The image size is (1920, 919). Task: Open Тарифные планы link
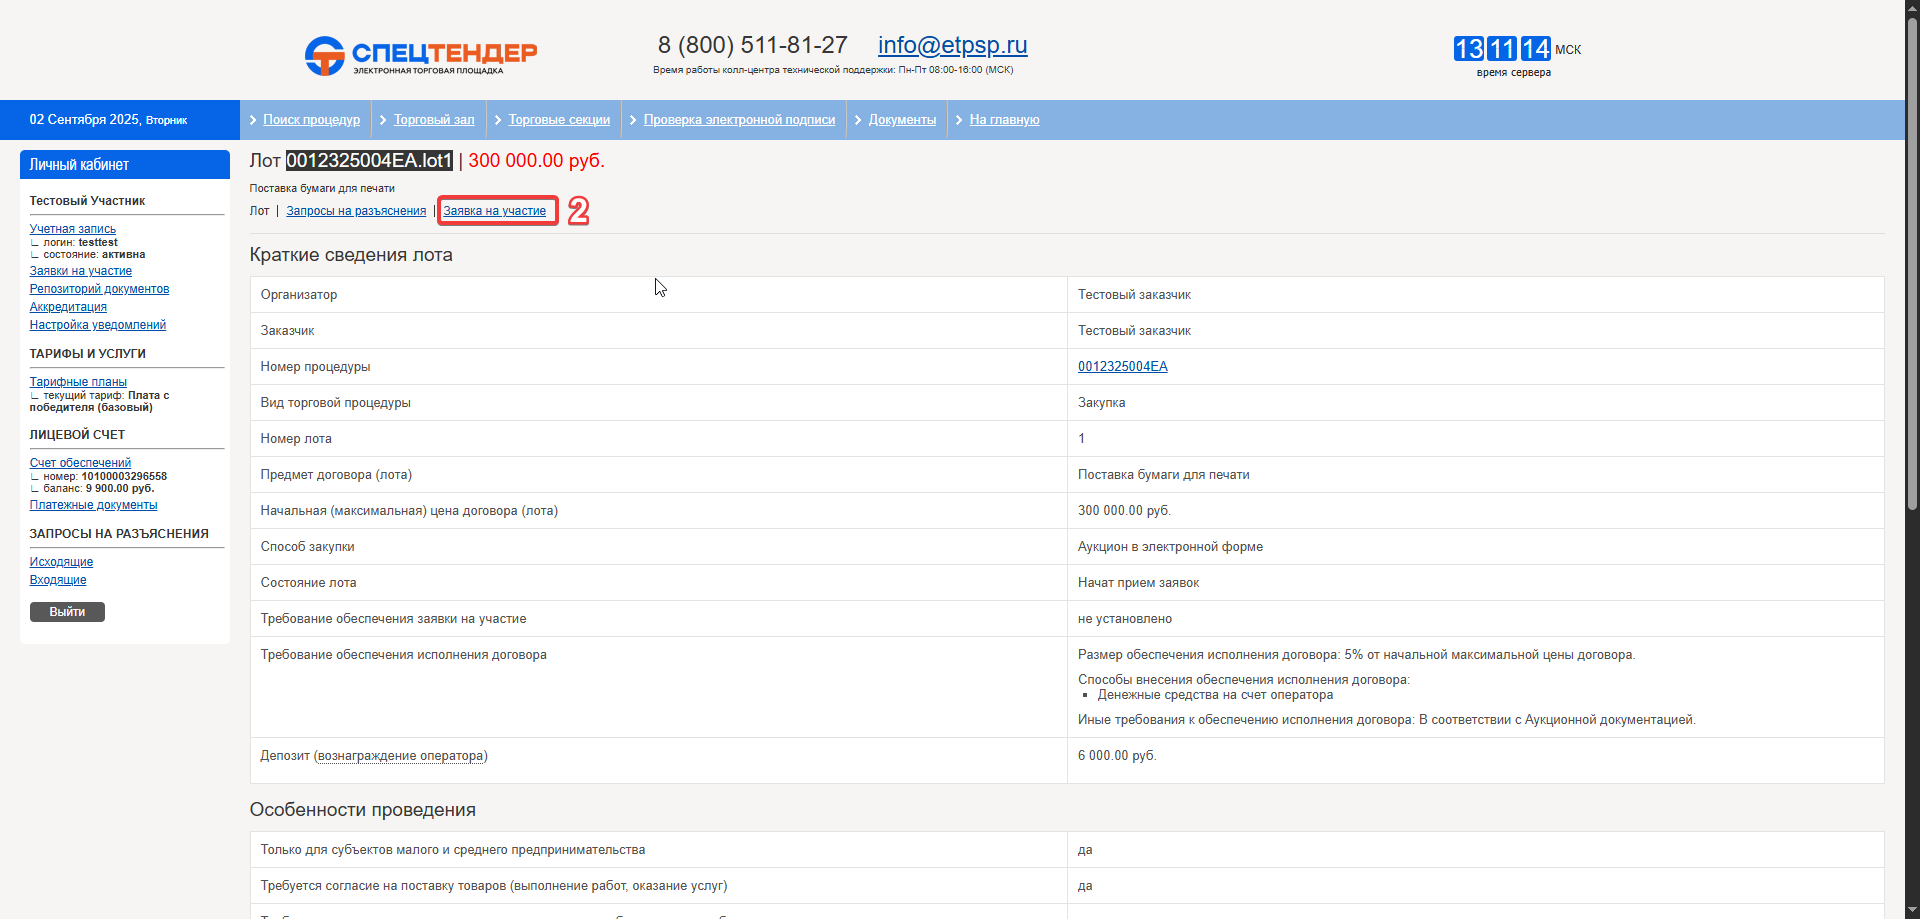click(x=78, y=382)
